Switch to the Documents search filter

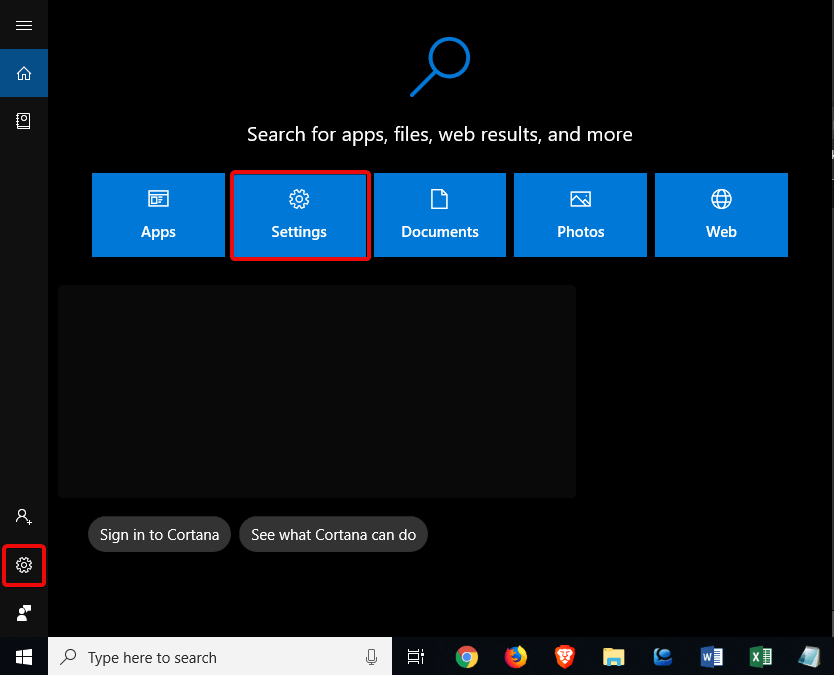439,215
